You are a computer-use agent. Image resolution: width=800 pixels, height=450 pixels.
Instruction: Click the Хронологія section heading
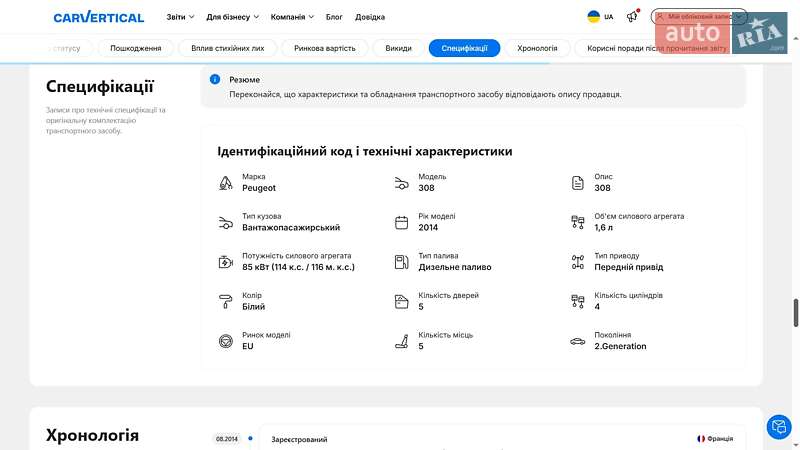[x=92, y=435]
